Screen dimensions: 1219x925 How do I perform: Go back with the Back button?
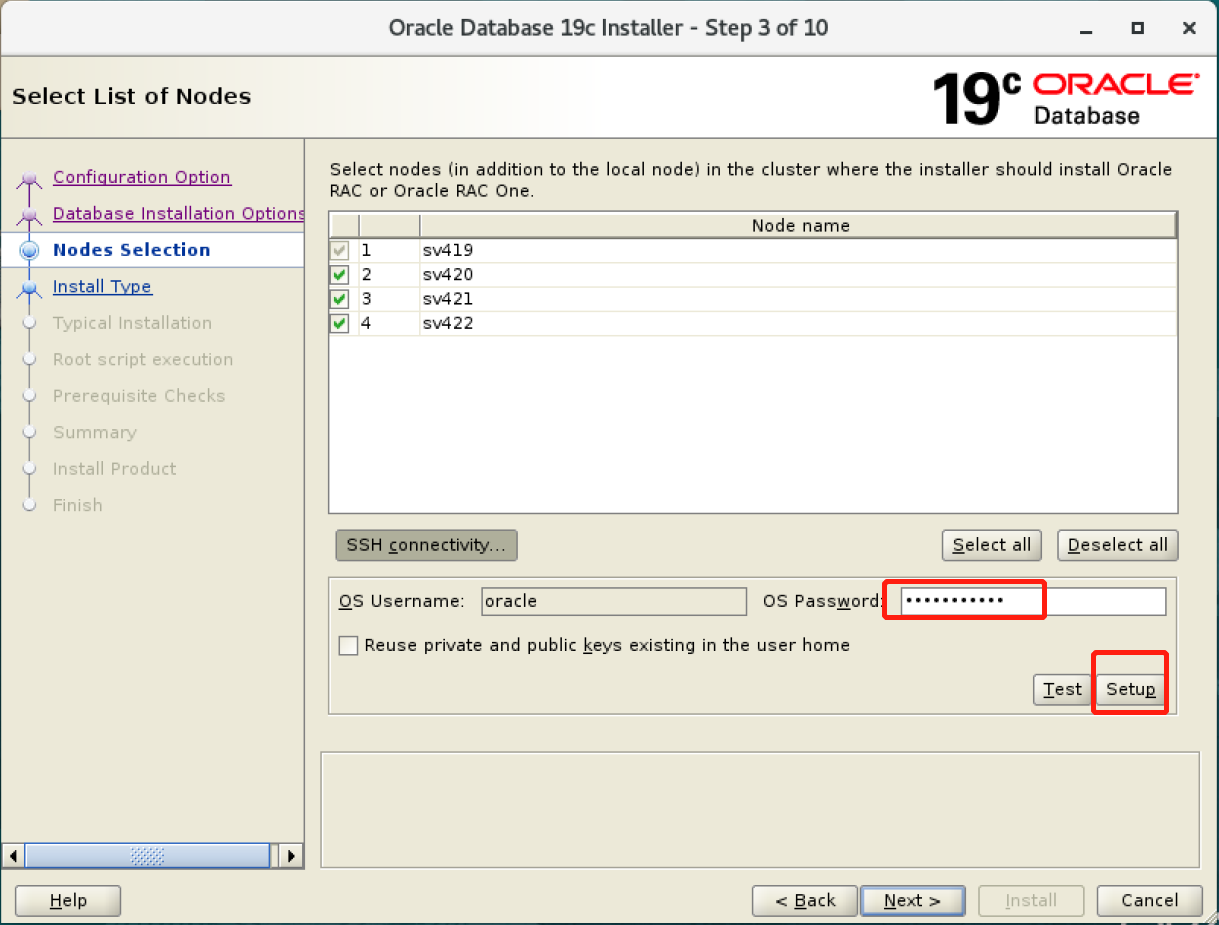(805, 901)
